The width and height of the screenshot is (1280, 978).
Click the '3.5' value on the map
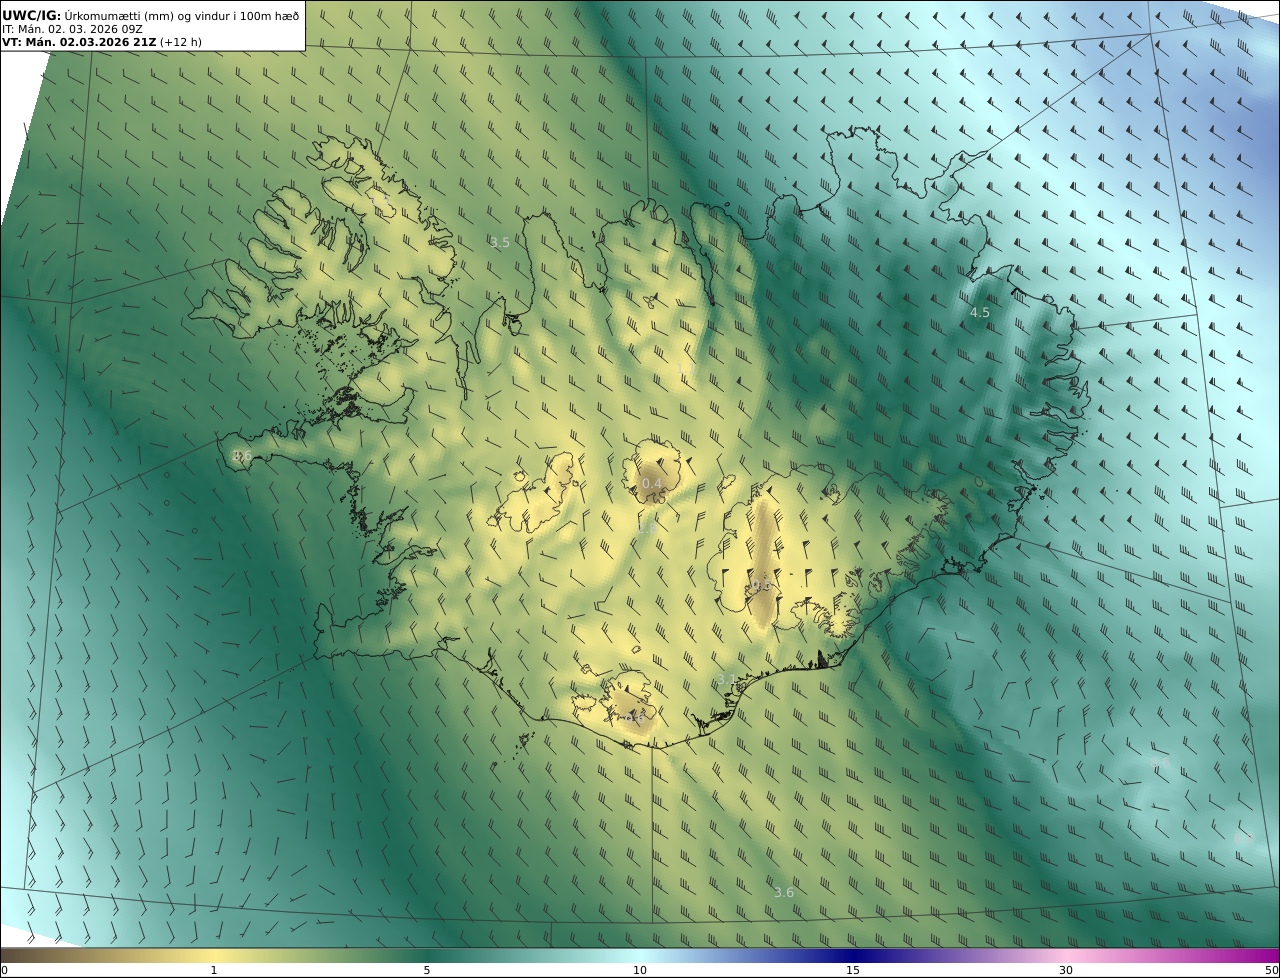pos(500,242)
